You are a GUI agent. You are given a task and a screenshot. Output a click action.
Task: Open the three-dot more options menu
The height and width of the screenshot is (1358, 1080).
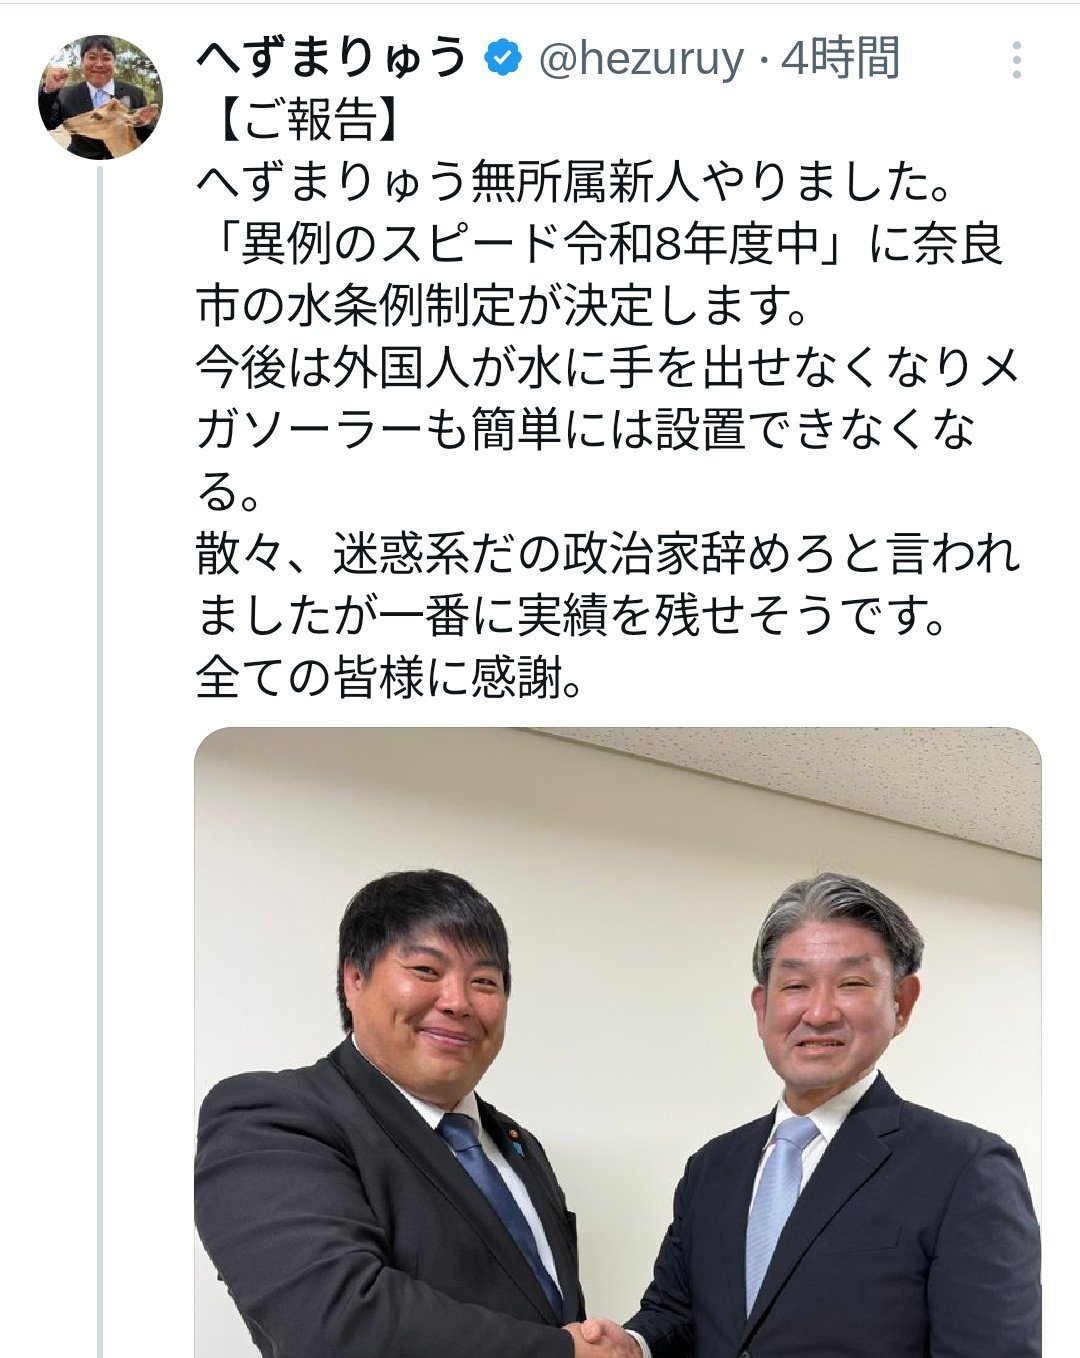(1016, 60)
